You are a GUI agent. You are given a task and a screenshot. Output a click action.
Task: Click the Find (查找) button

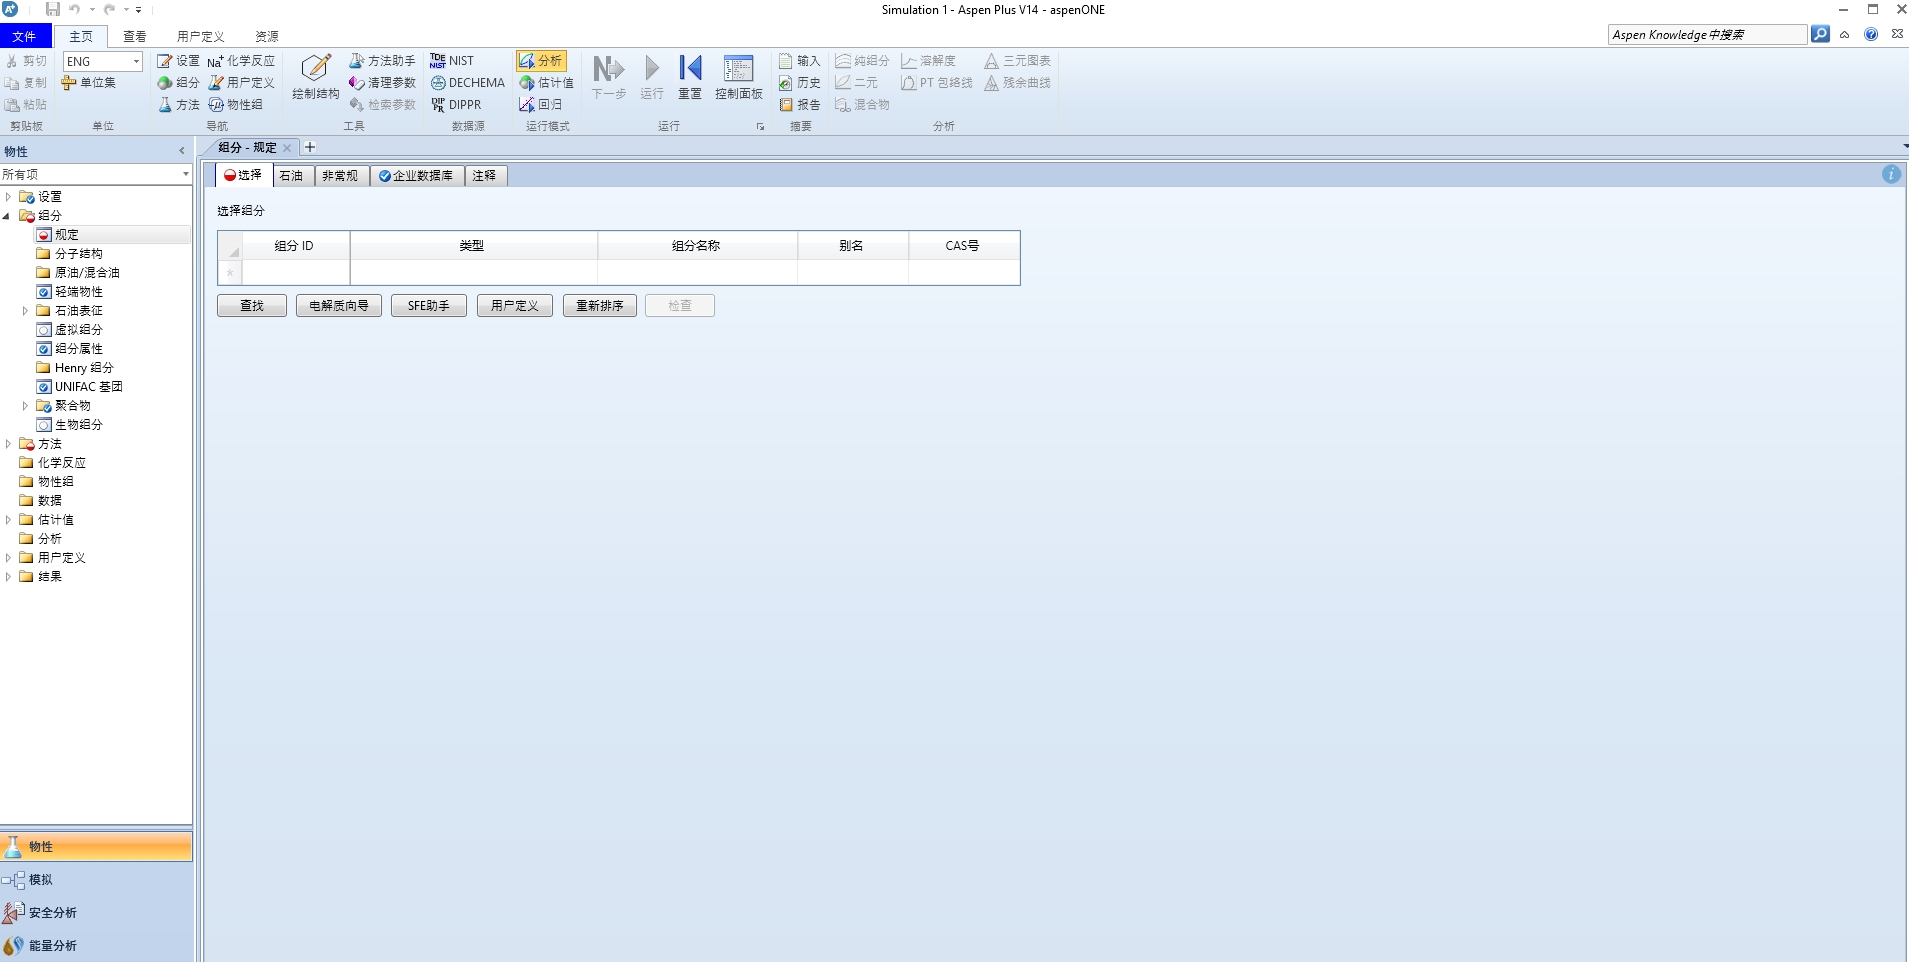pos(252,306)
